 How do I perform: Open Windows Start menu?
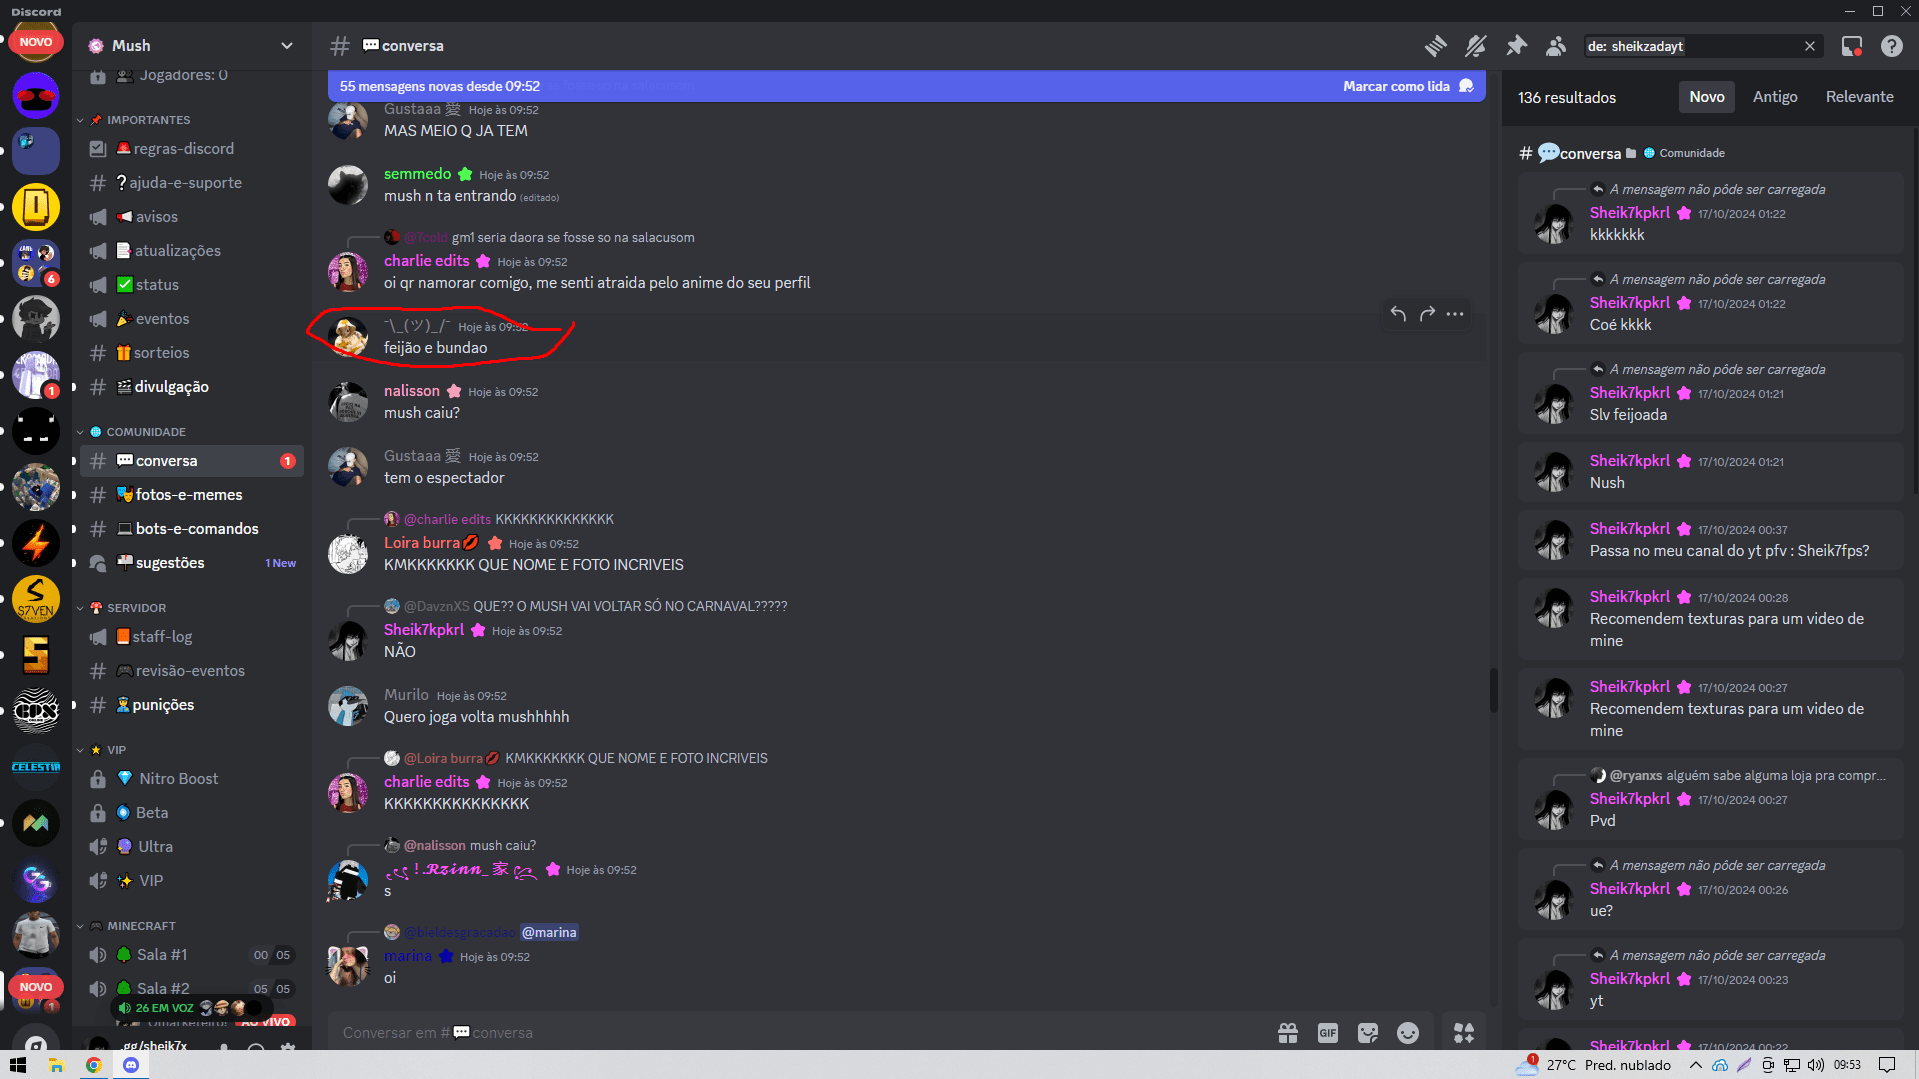18,1065
